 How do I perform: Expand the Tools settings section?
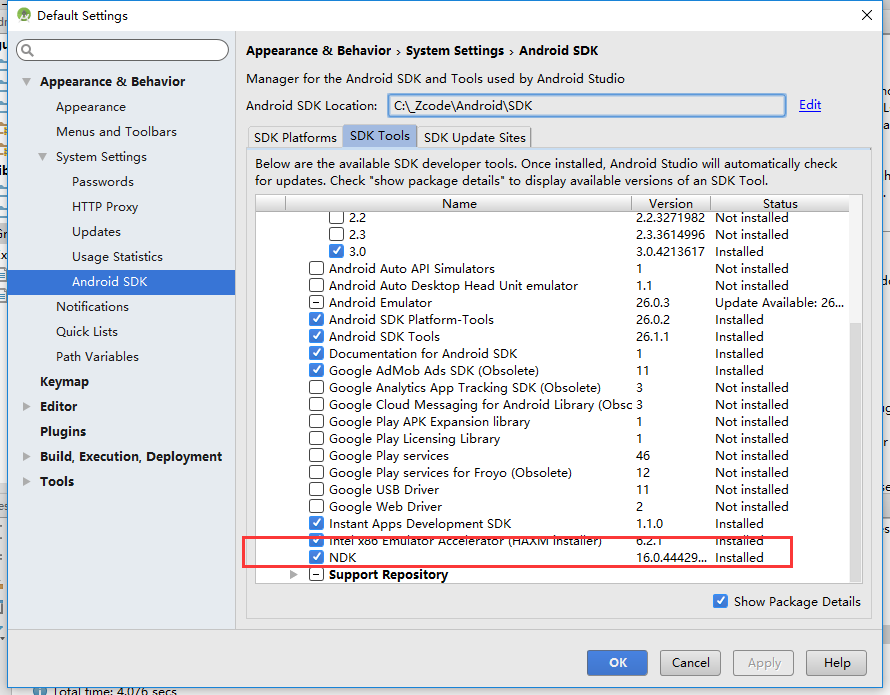coord(26,482)
